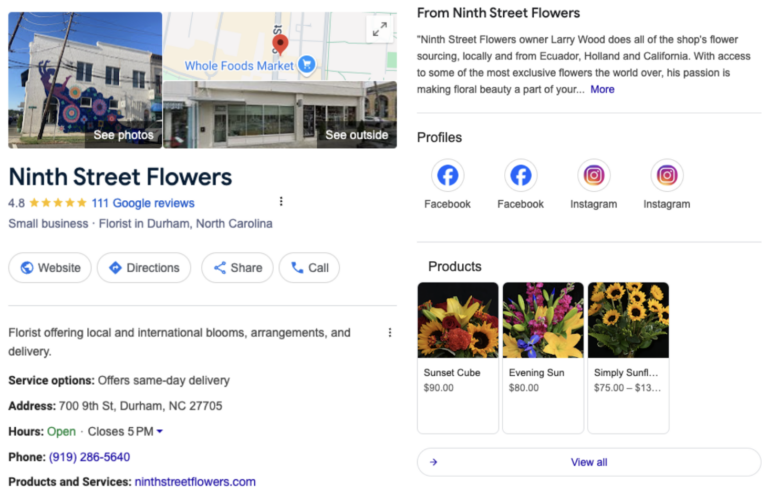Viewport: 768px width, 494px height.
Task: Open the 111 Google reviews link
Action: point(143,203)
